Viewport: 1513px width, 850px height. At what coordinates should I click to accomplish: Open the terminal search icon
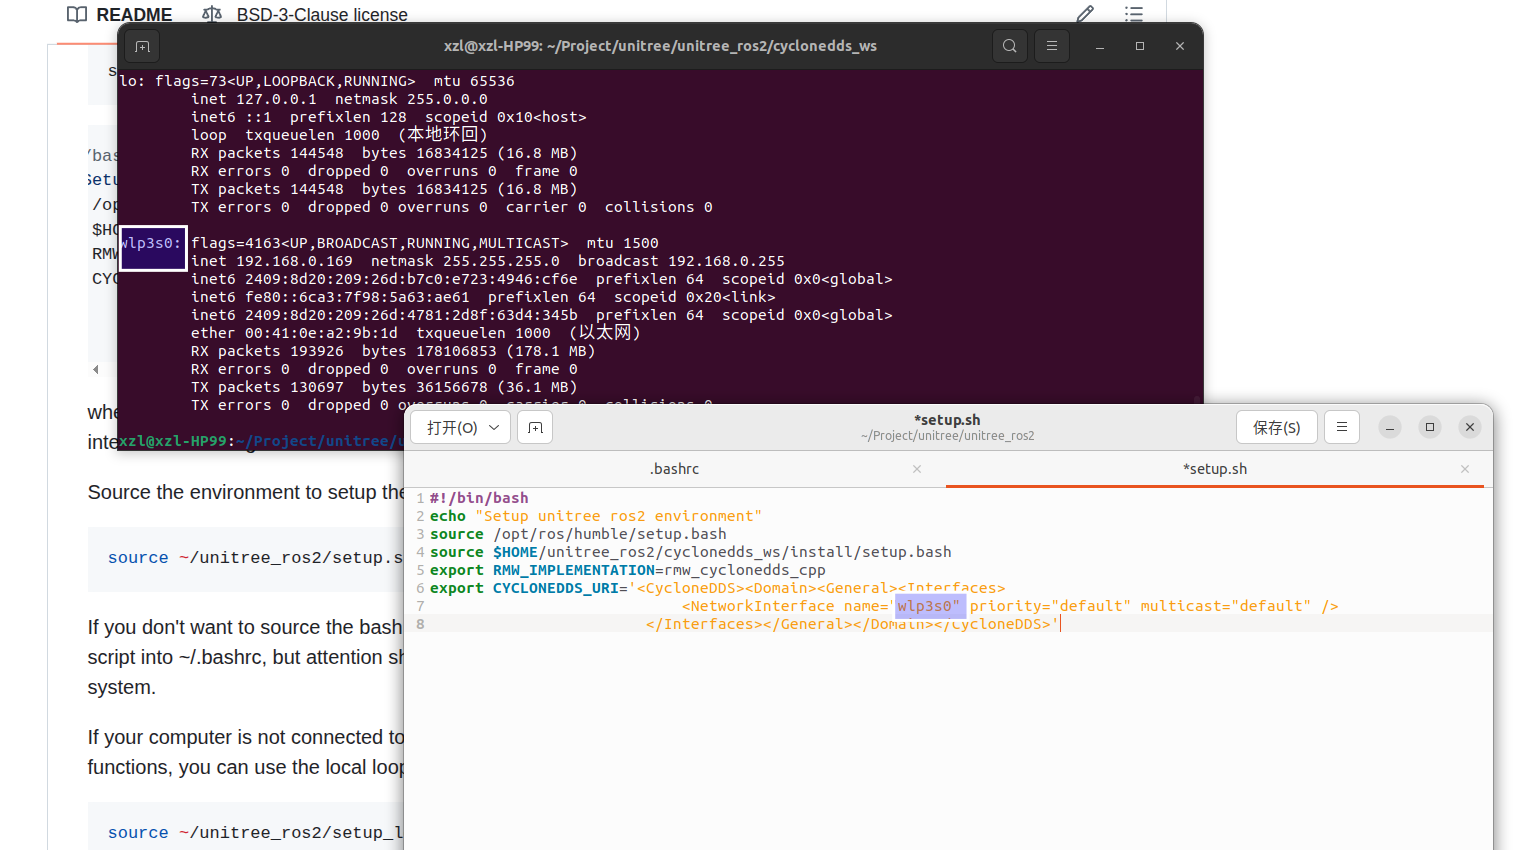tap(1010, 46)
